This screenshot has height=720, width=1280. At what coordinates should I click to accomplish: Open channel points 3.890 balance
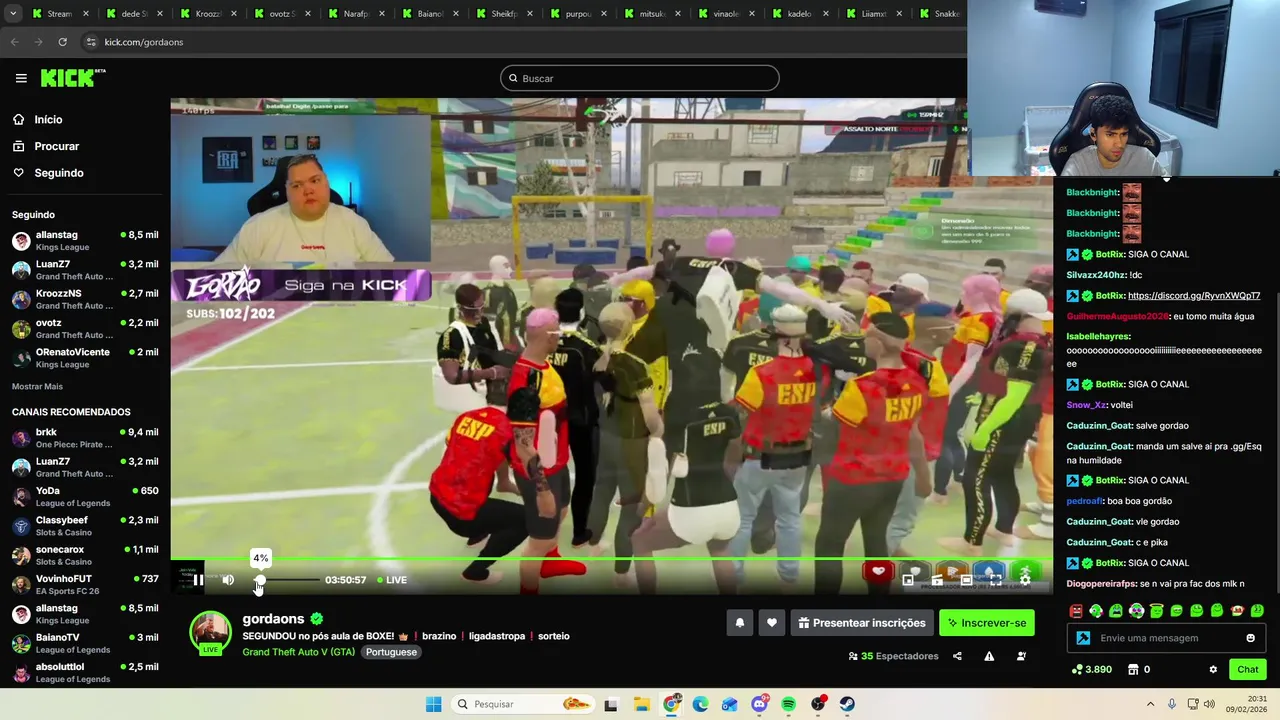[x=1091, y=669]
